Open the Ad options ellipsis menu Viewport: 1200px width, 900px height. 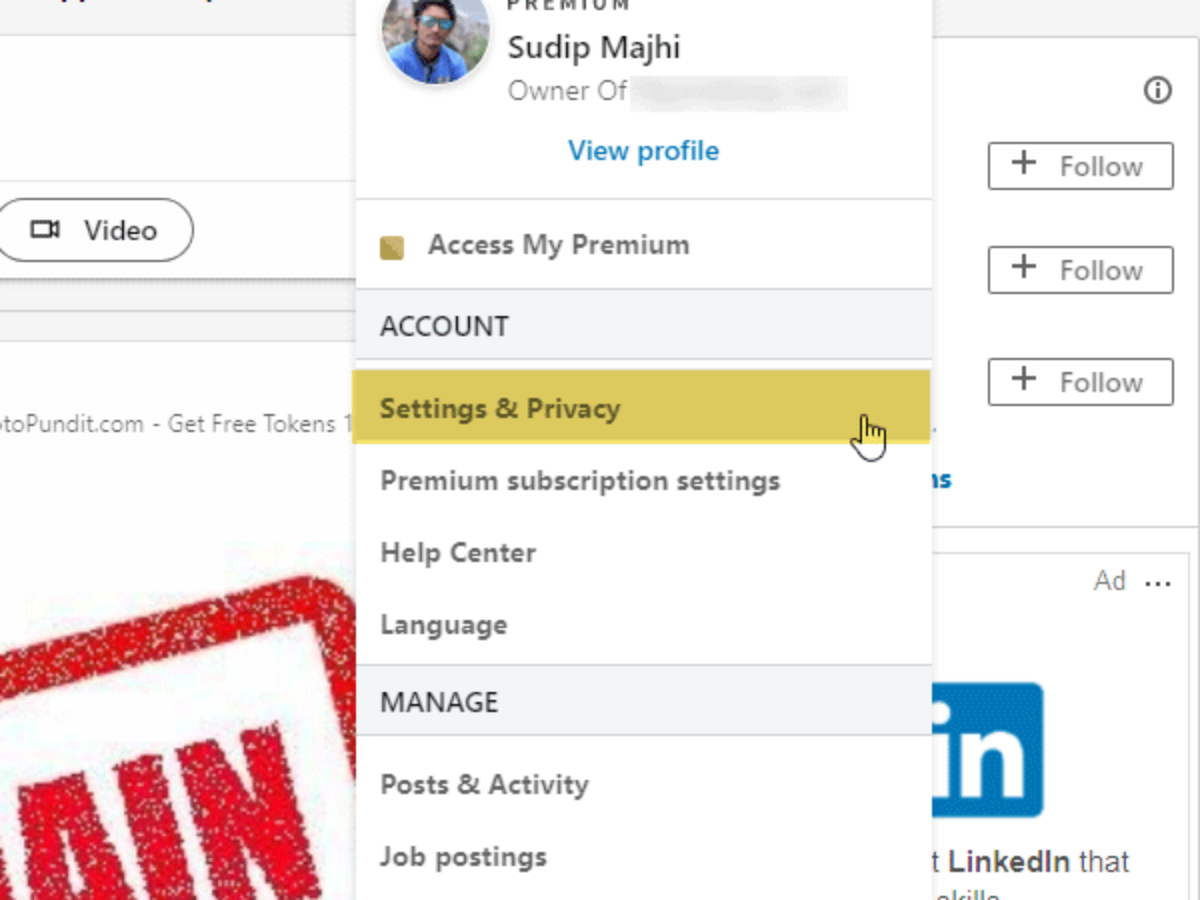1158,583
